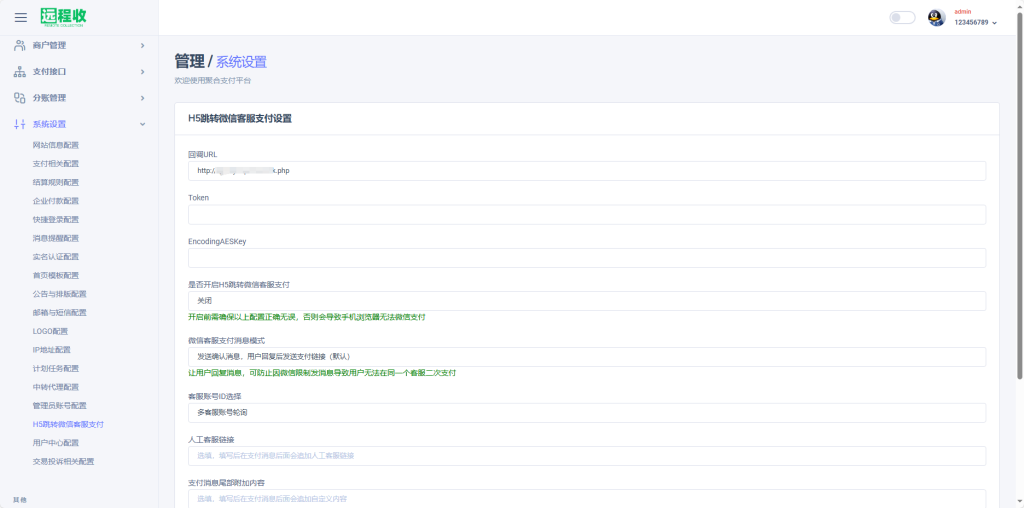The height and width of the screenshot is (508, 1024).
Task: Click the 商户管理 people icon
Action: click(x=20, y=45)
